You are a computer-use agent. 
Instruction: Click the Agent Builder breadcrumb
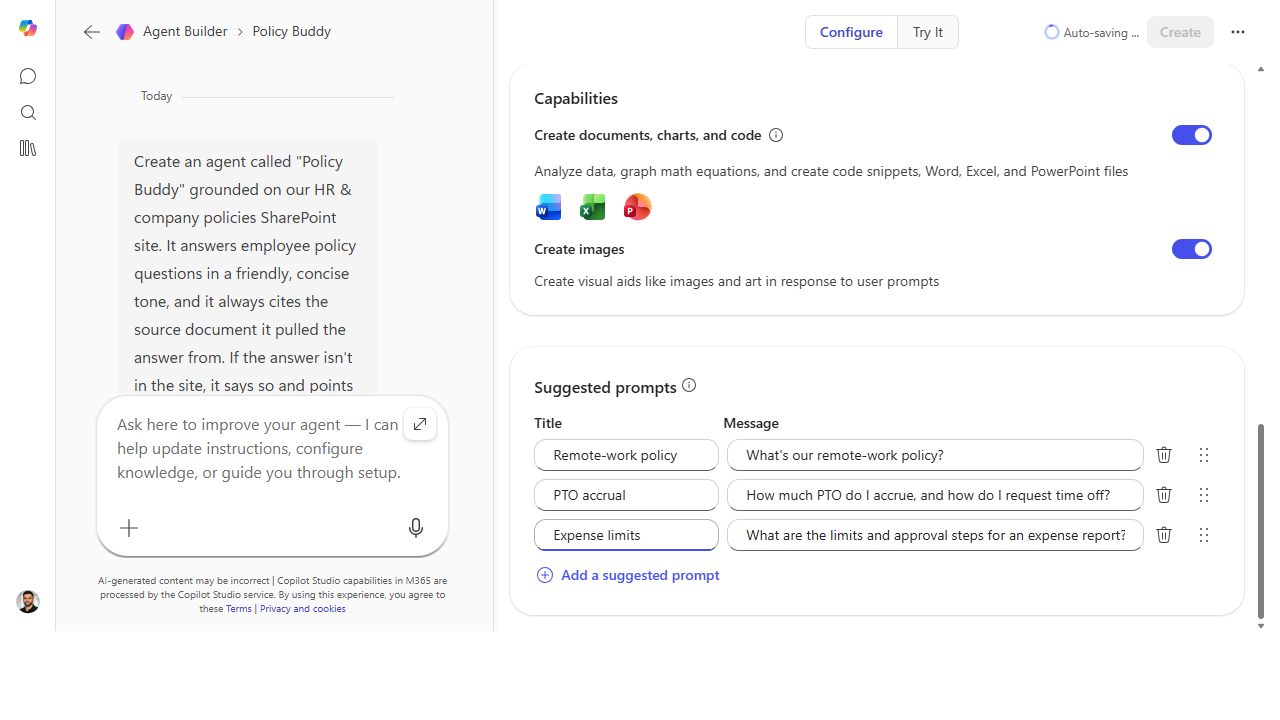185,32
